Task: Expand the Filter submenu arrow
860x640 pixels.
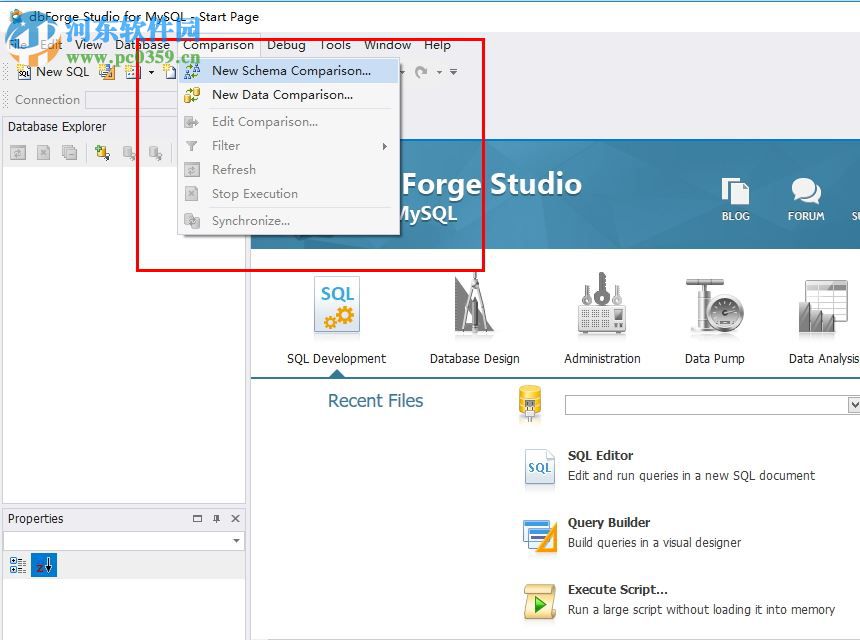Action: click(x=387, y=145)
